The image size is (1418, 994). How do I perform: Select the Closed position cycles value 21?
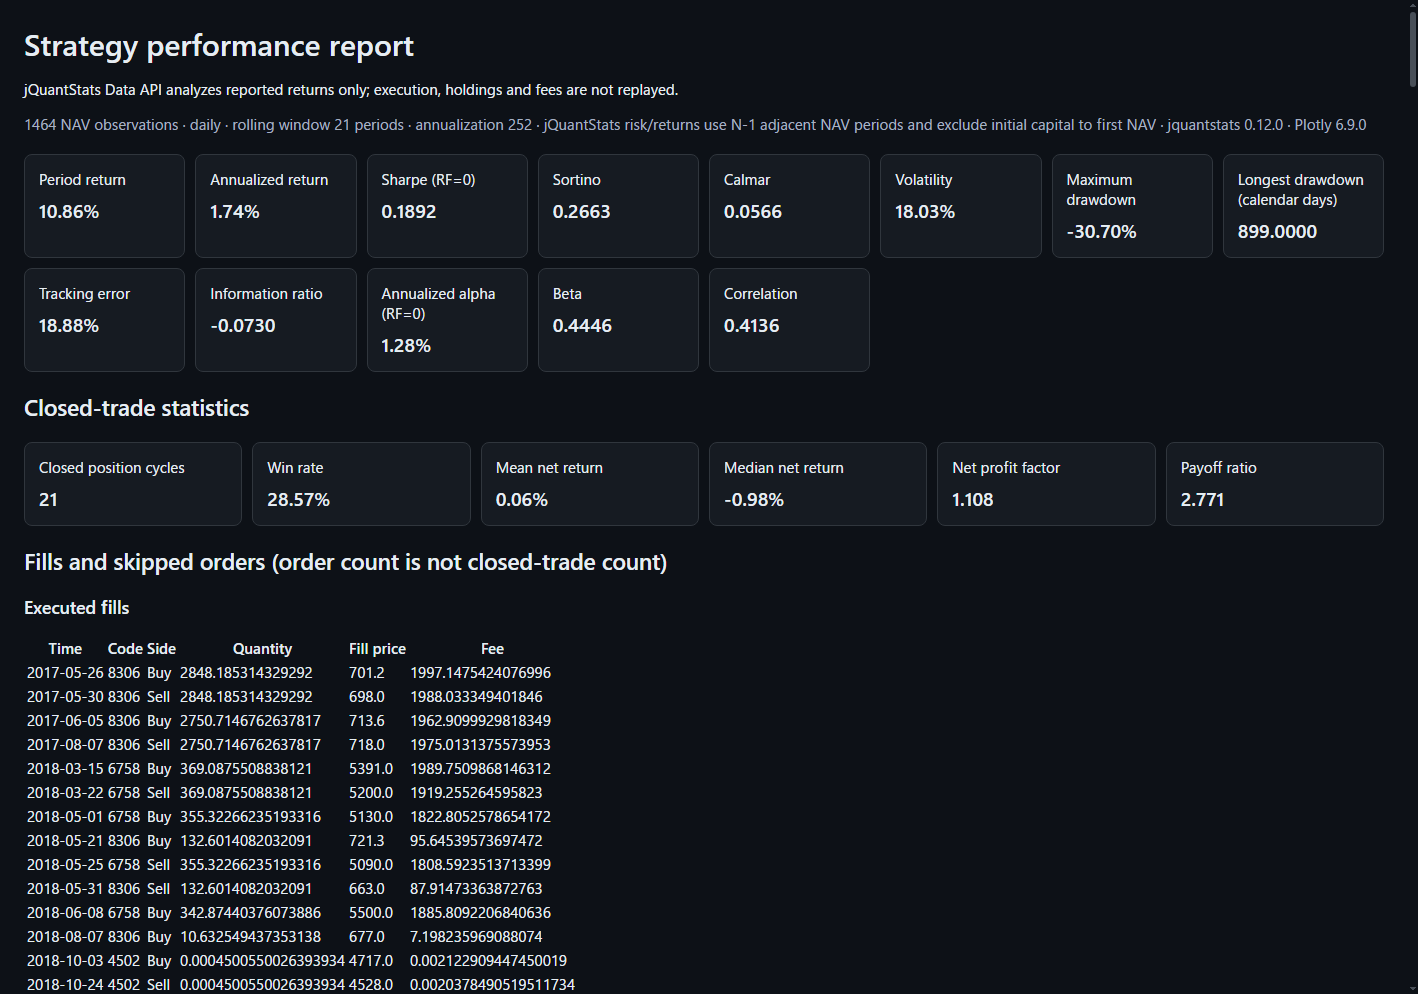click(x=48, y=500)
